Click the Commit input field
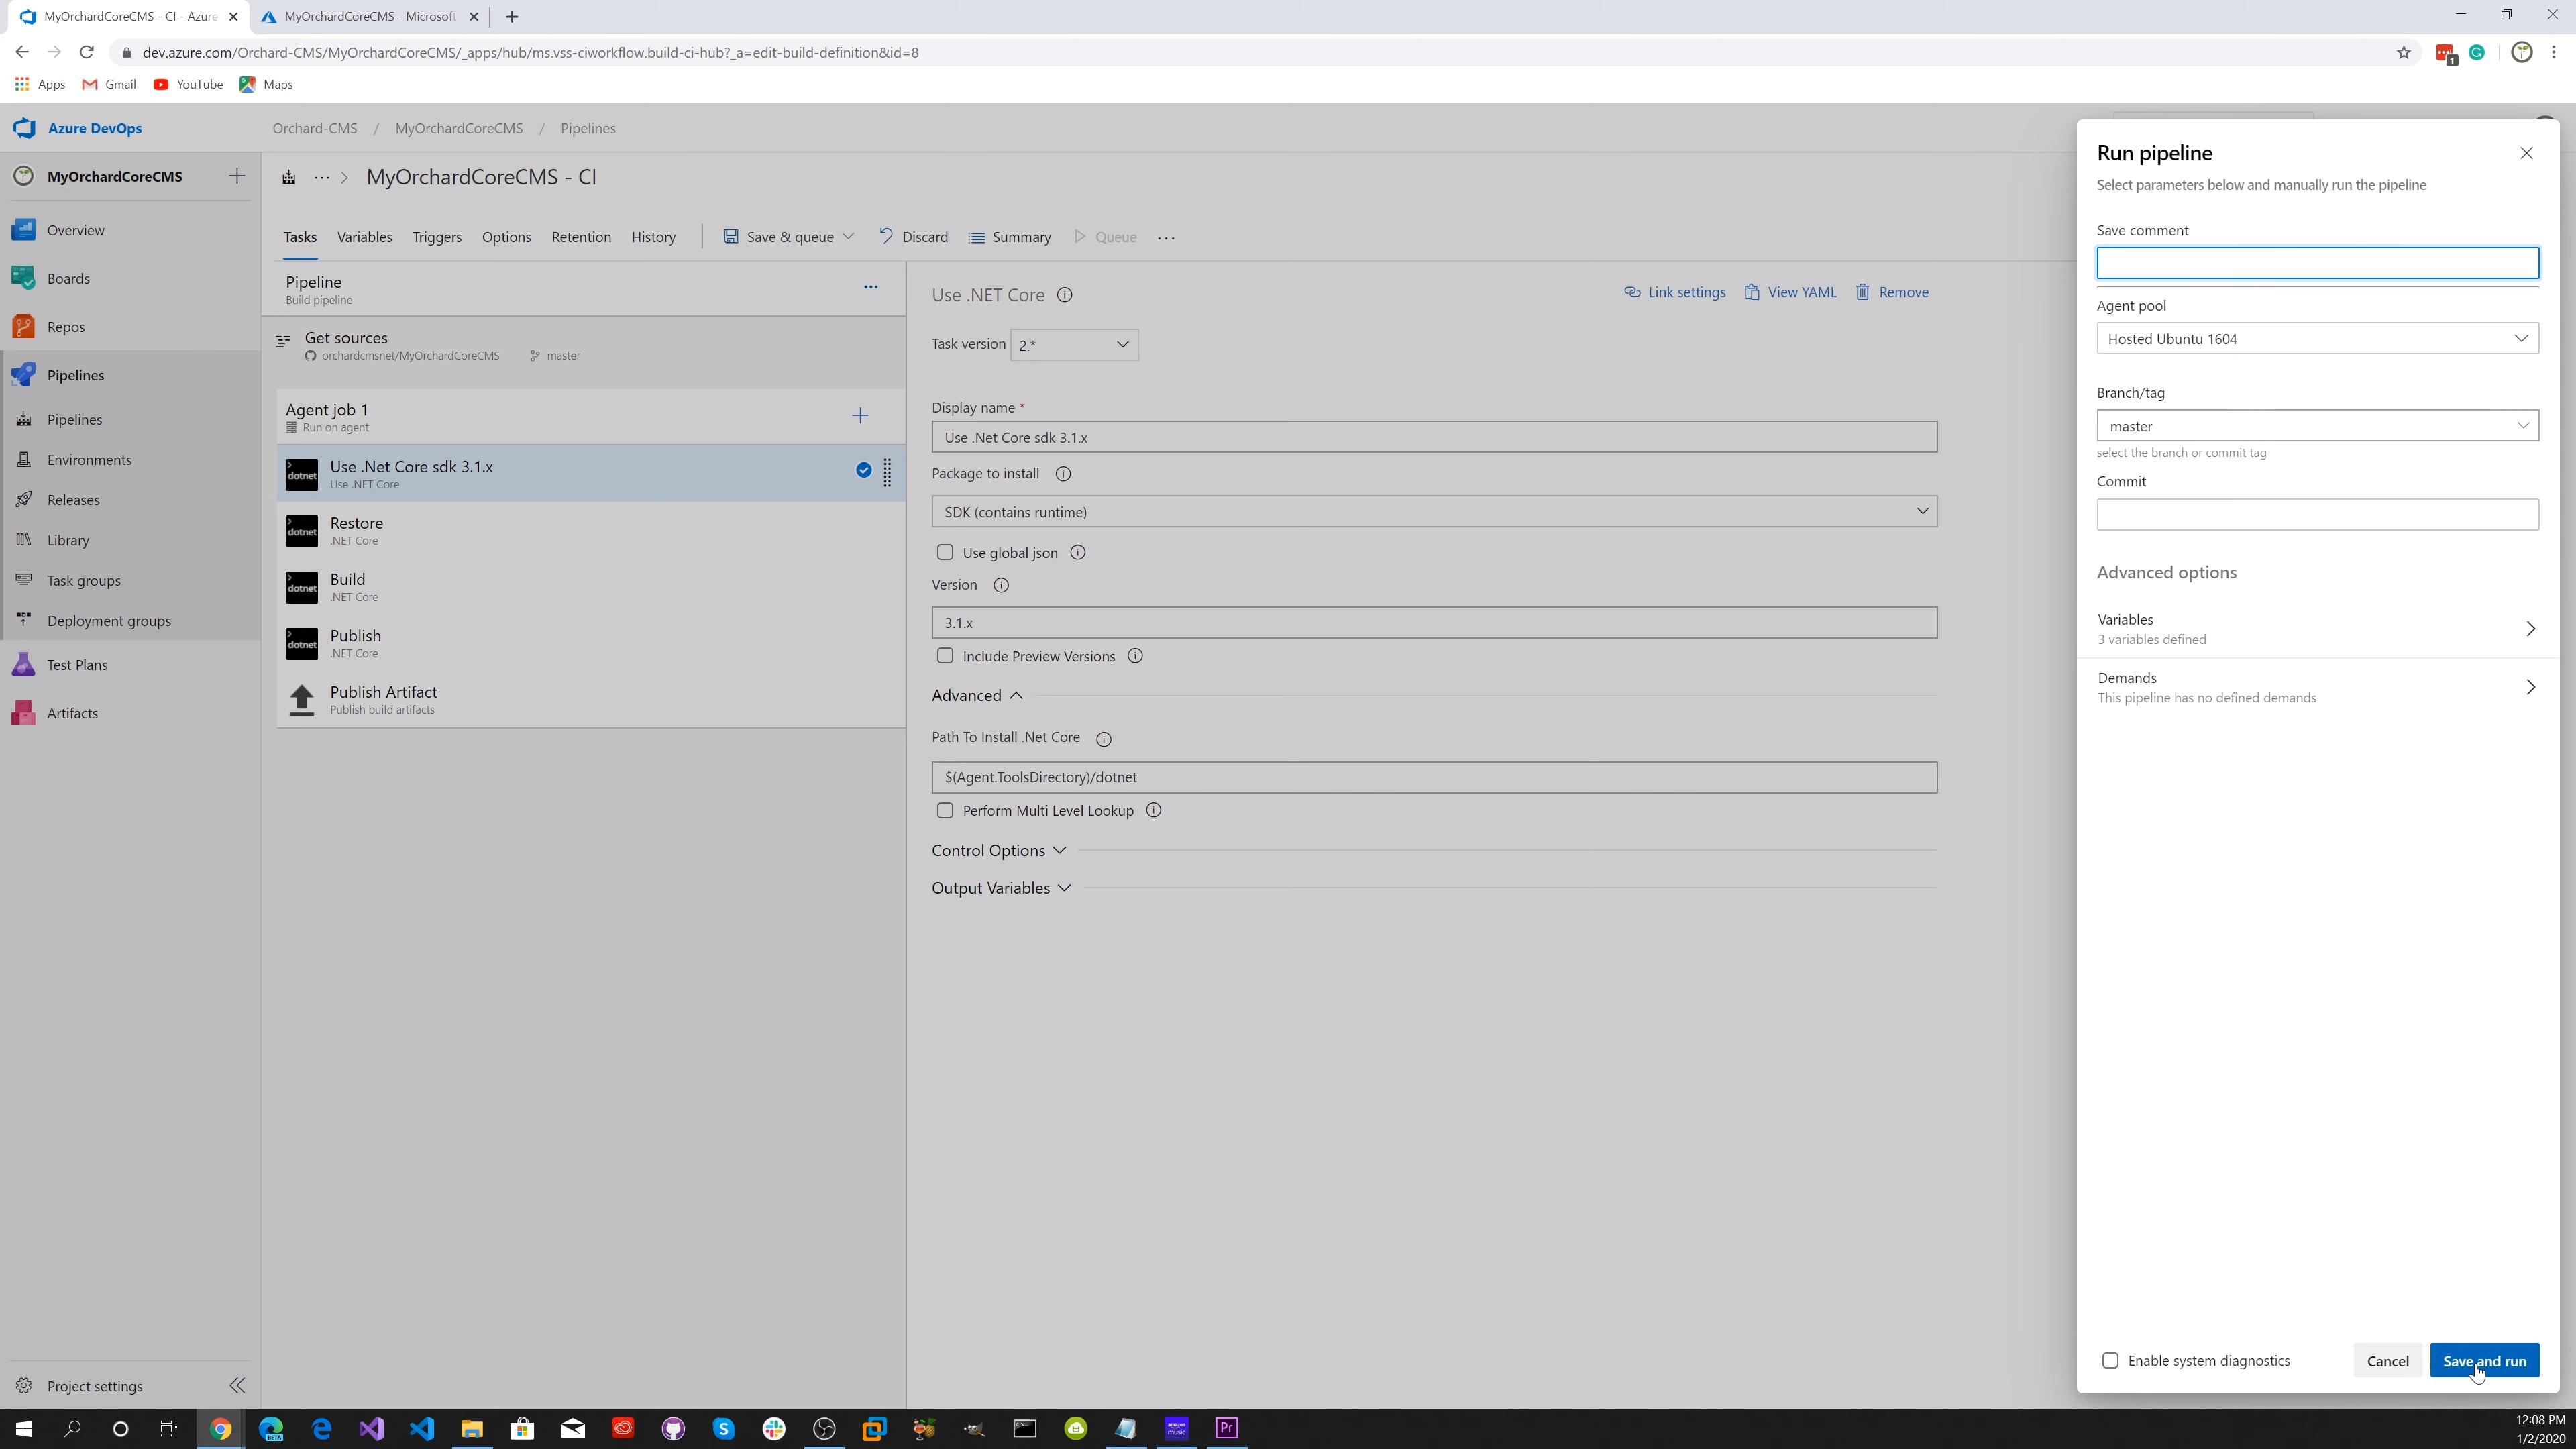The width and height of the screenshot is (2576, 1449). tap(2317, 515)
